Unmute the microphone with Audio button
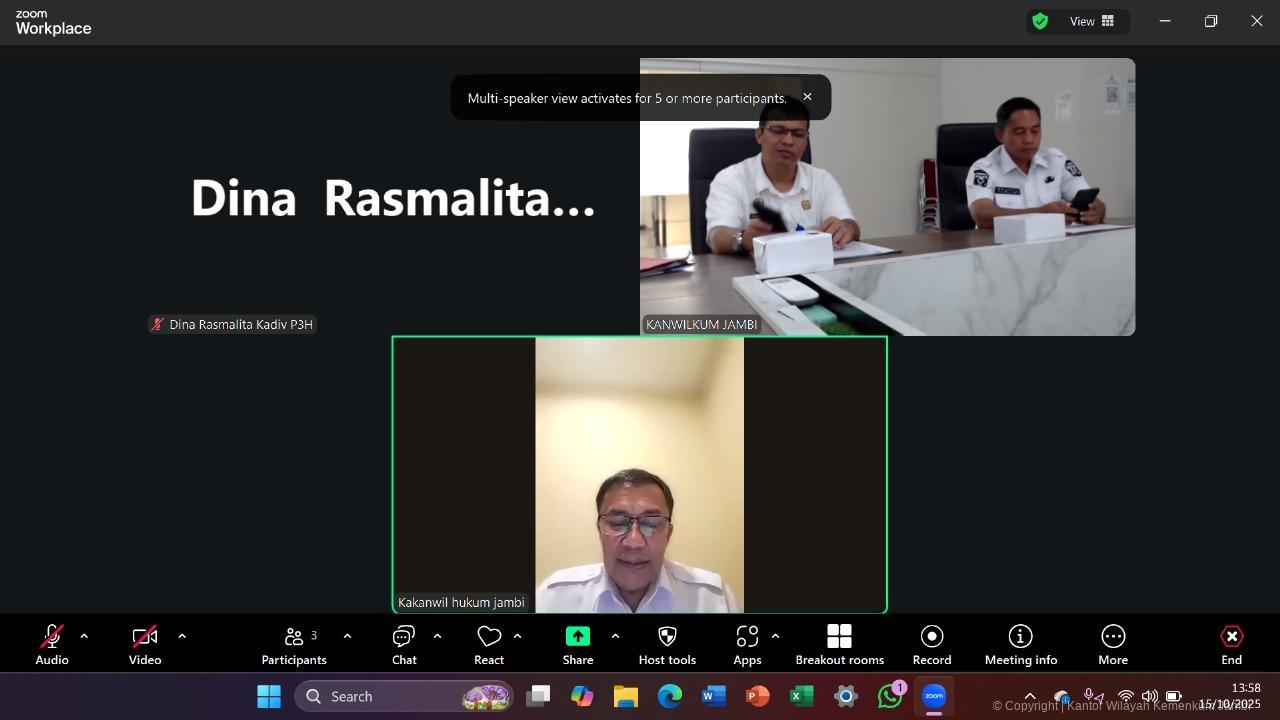This screenshot has height=720, width=1280. coord(52,645)
